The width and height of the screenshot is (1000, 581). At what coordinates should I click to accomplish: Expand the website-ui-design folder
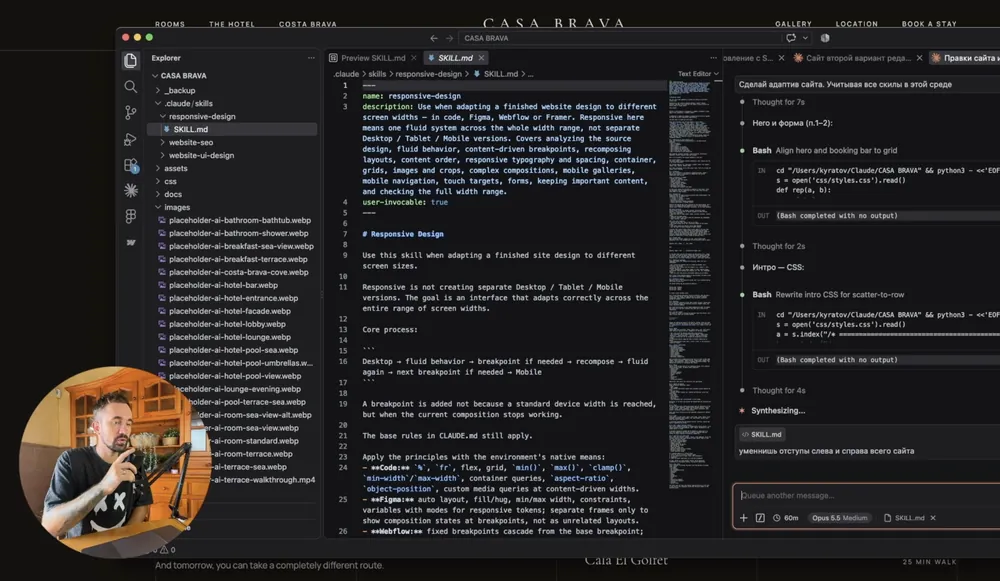click(163, 155)
